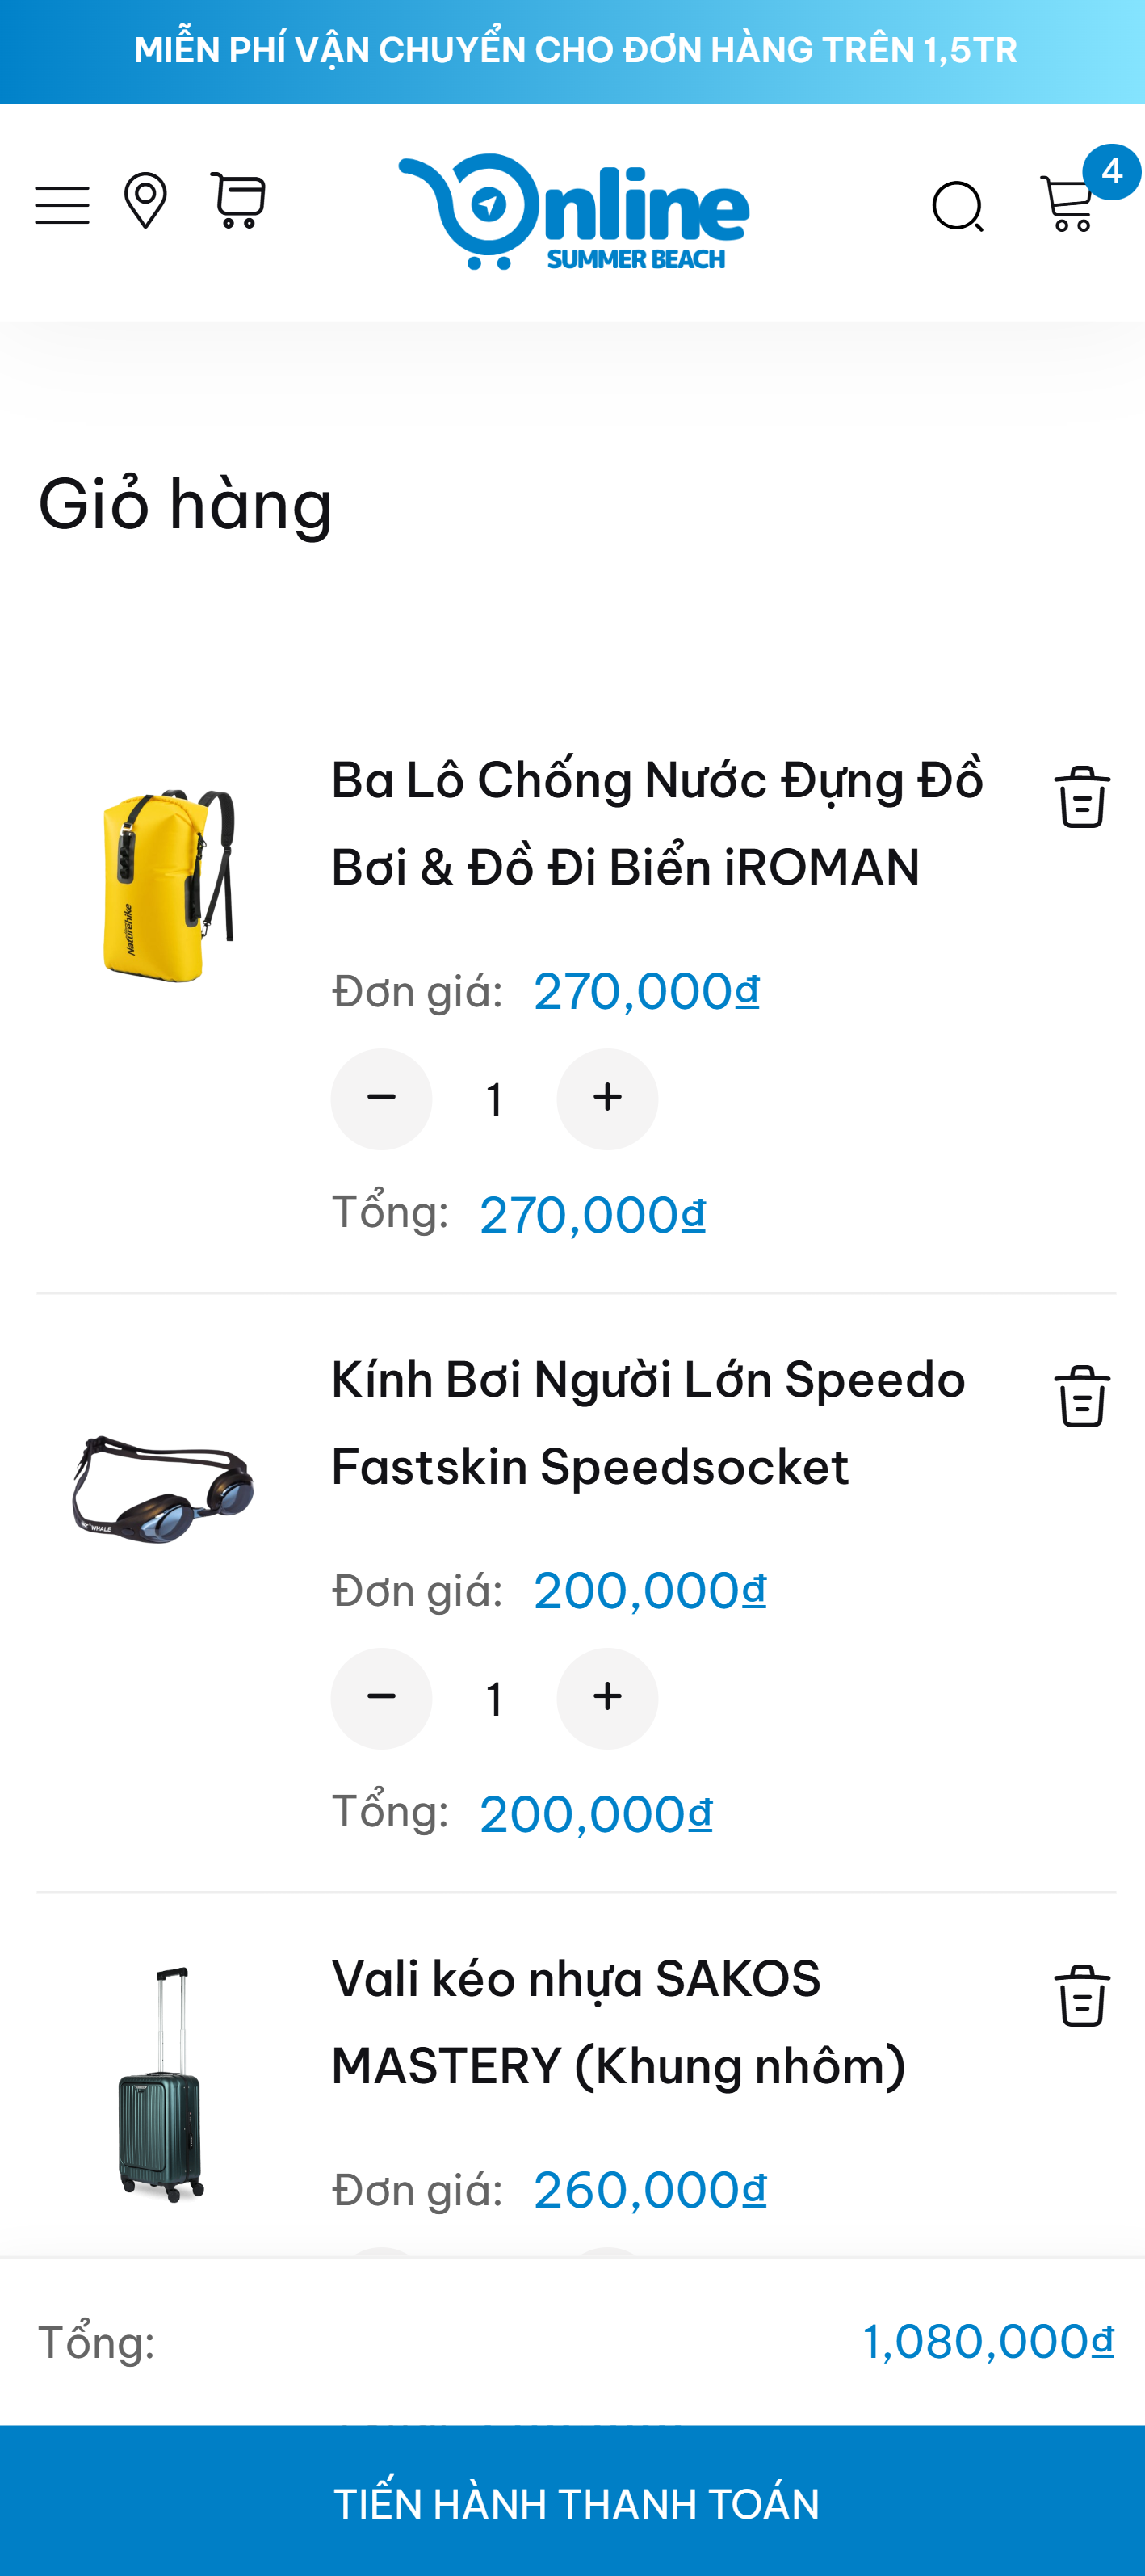Open the hamburger navigation menu
The width and height of the screenshot is (1145, 2576).
62,205
